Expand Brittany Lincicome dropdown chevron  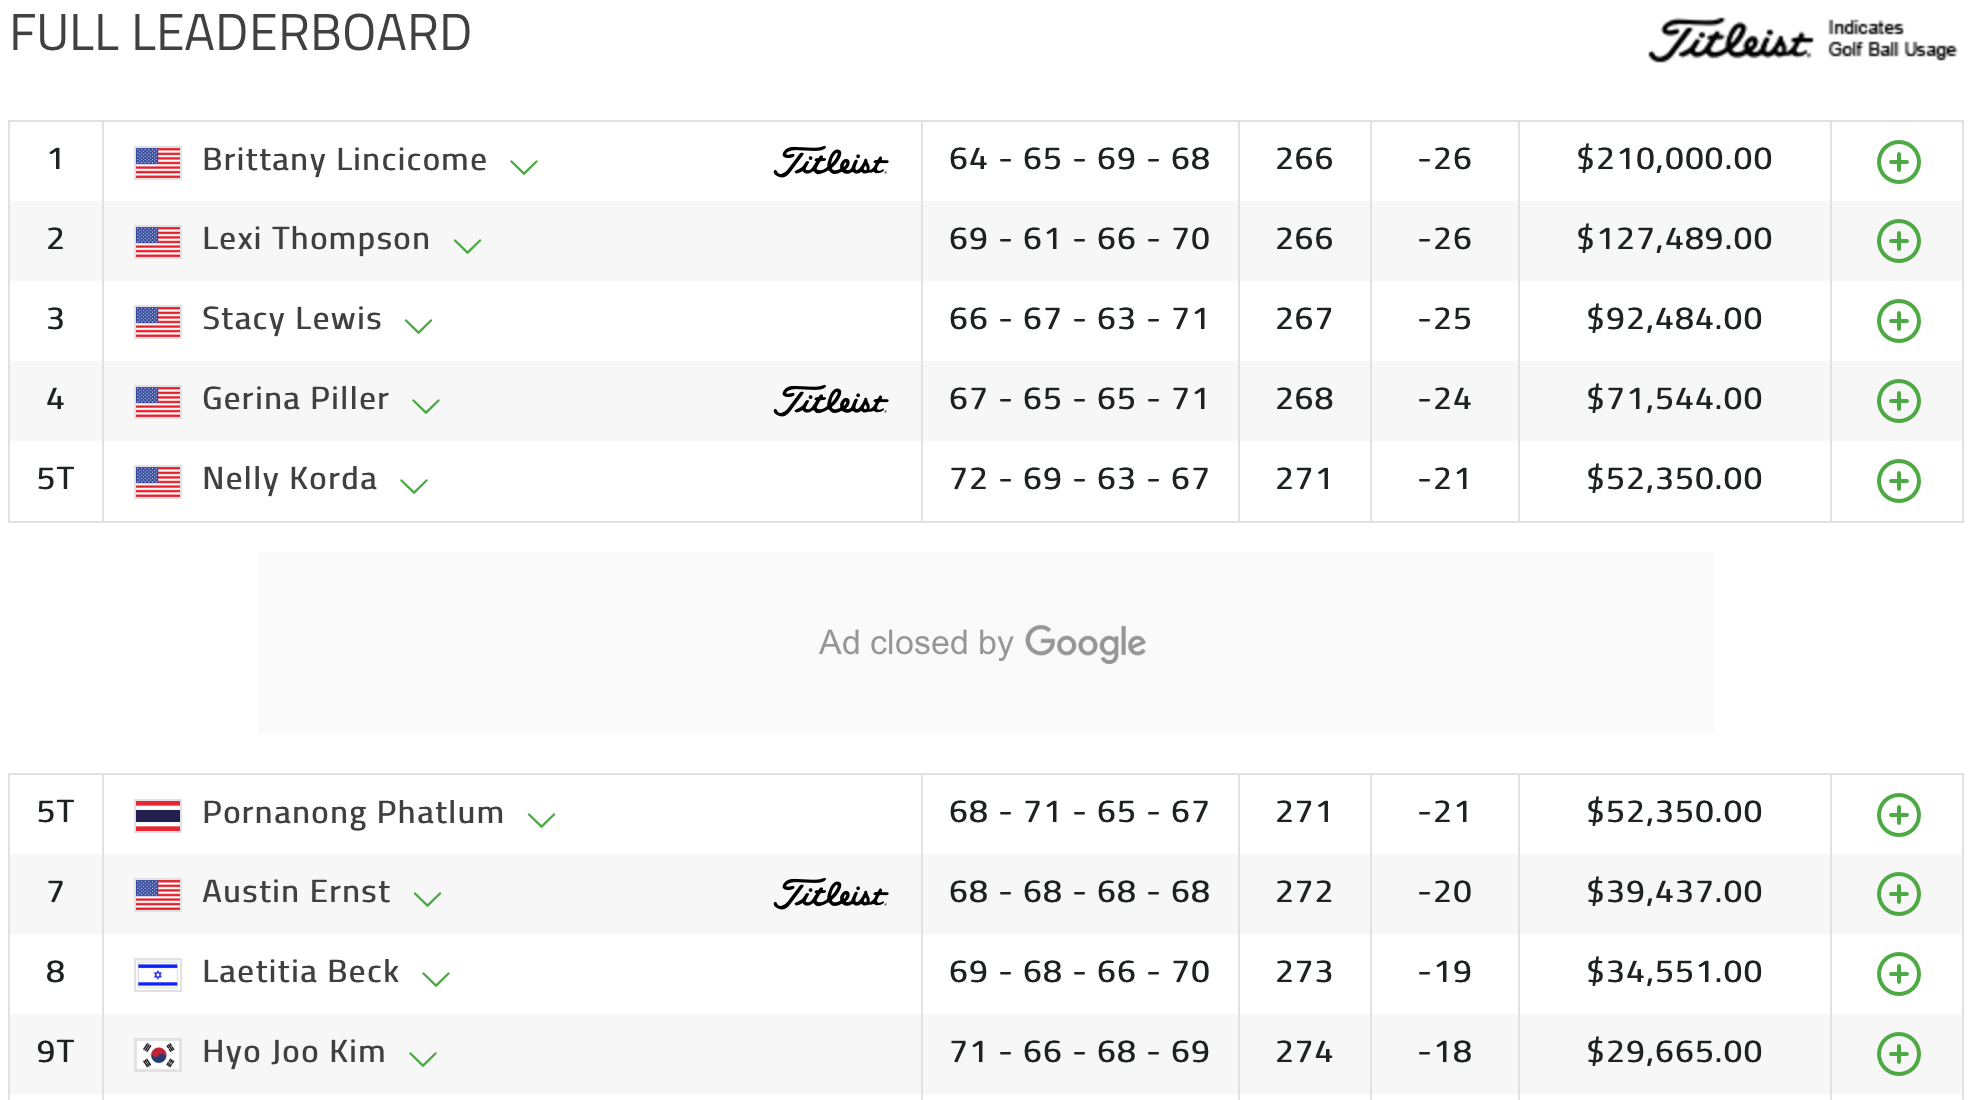tap(524, 167)
